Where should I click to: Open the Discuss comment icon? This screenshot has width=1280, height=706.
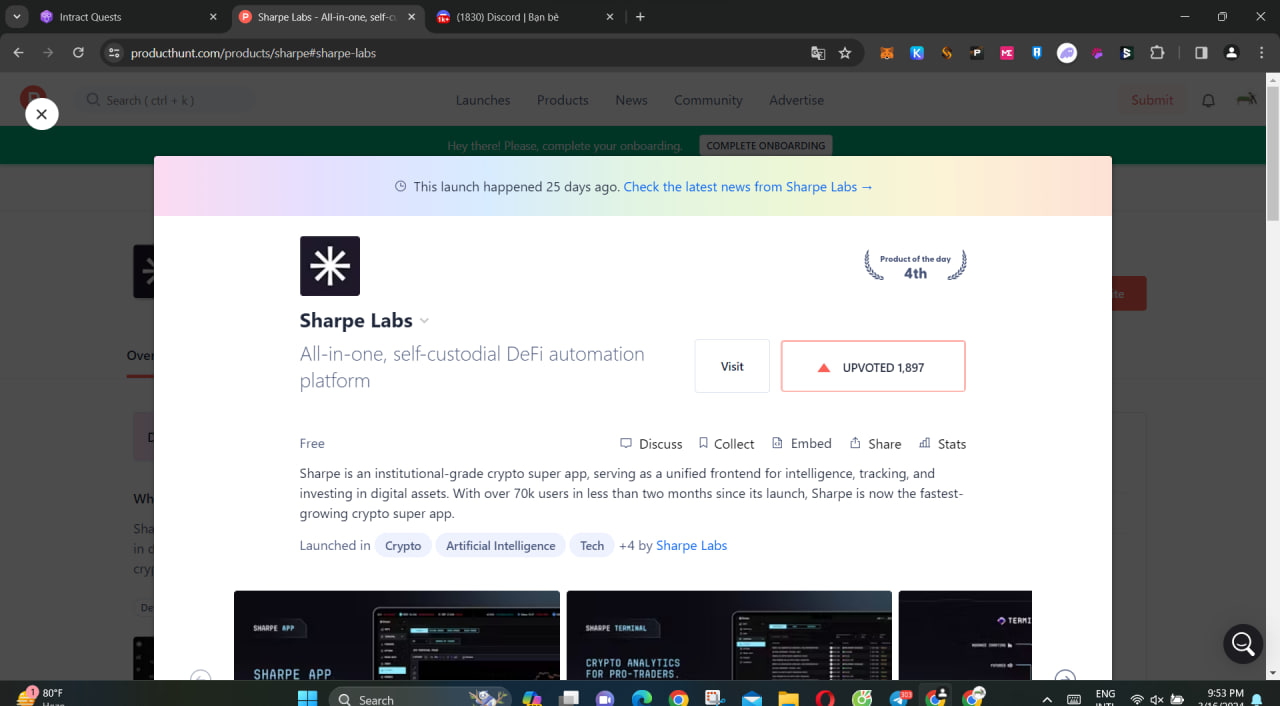click(626, 443)
